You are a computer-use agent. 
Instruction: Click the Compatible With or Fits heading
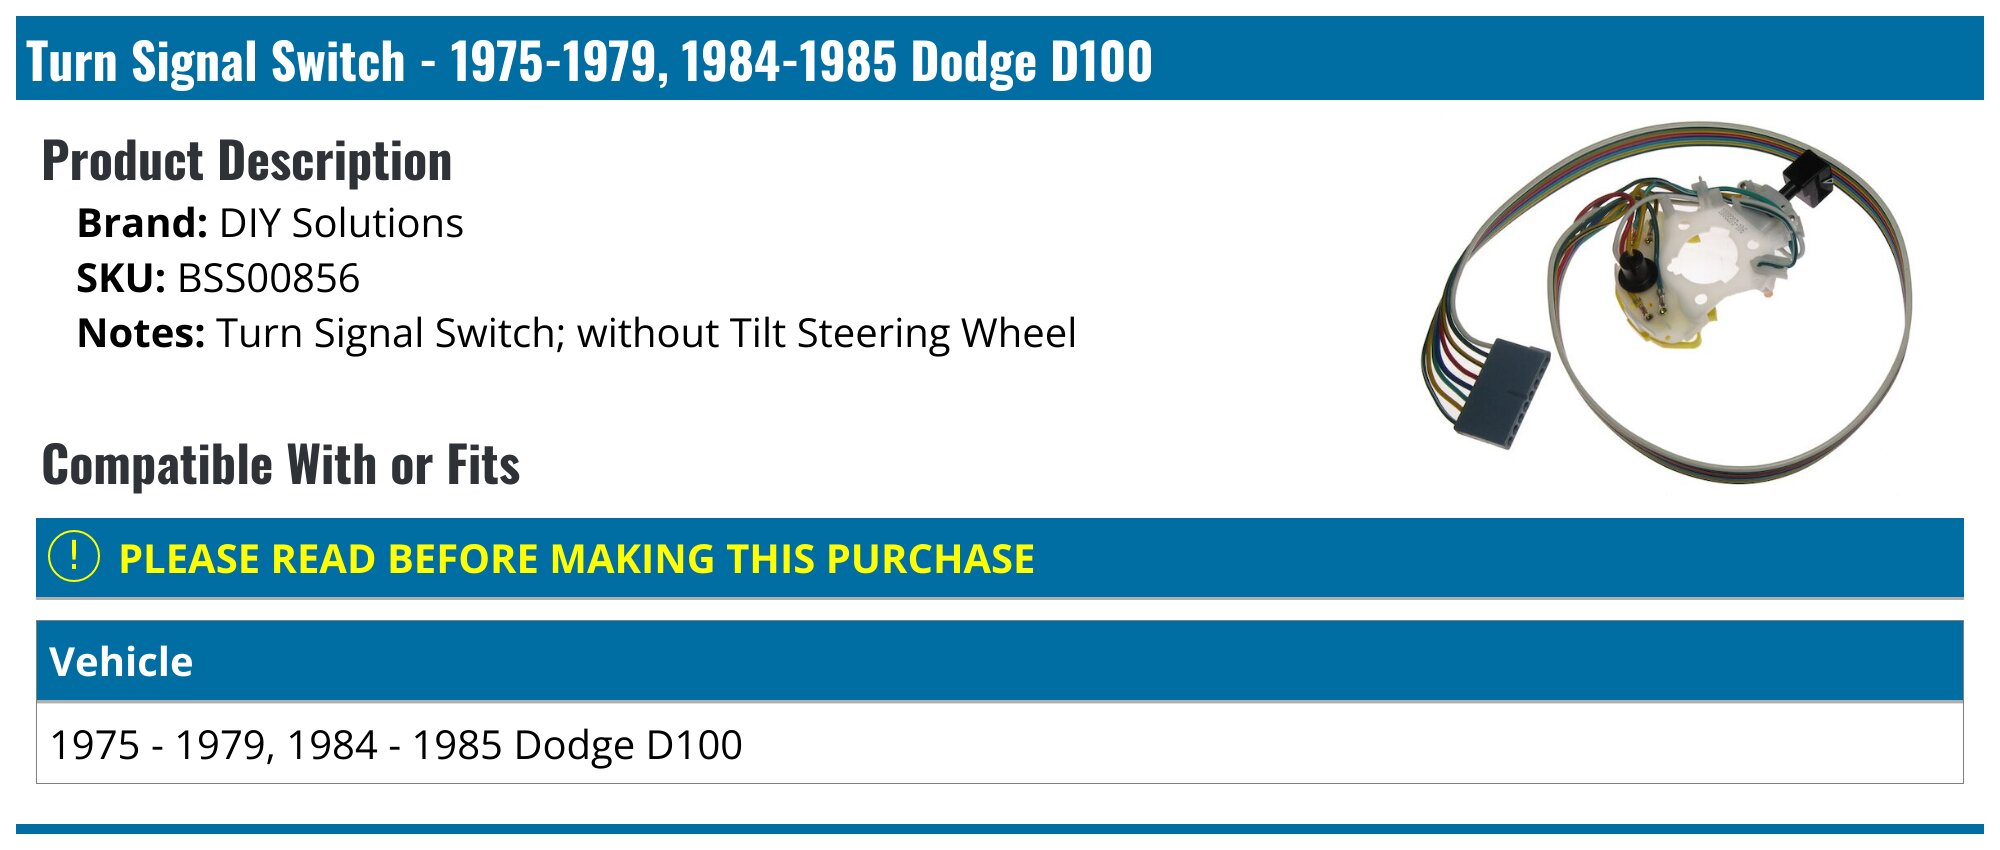pyautogui.click(x=281, y=465)
